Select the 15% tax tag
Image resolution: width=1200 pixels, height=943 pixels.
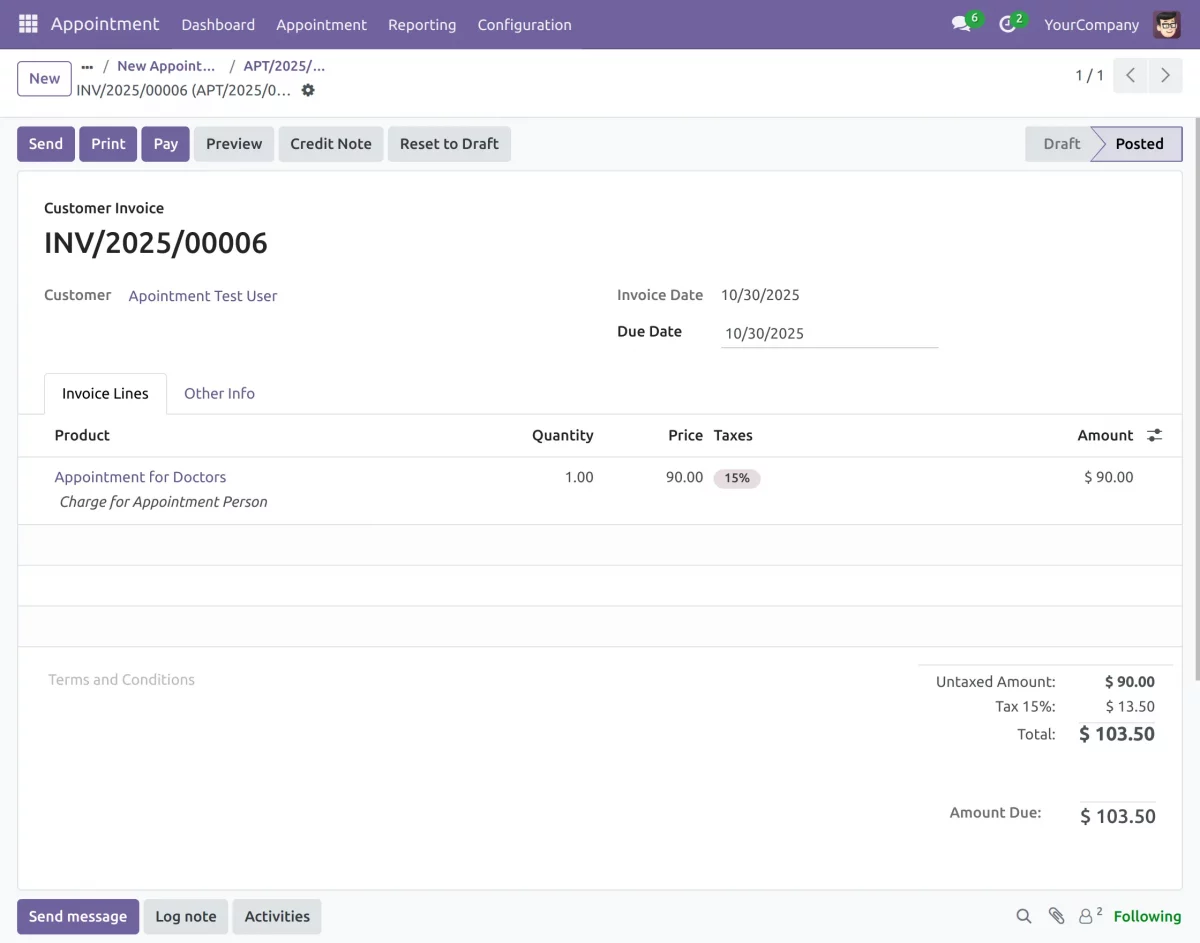point(737,478)
